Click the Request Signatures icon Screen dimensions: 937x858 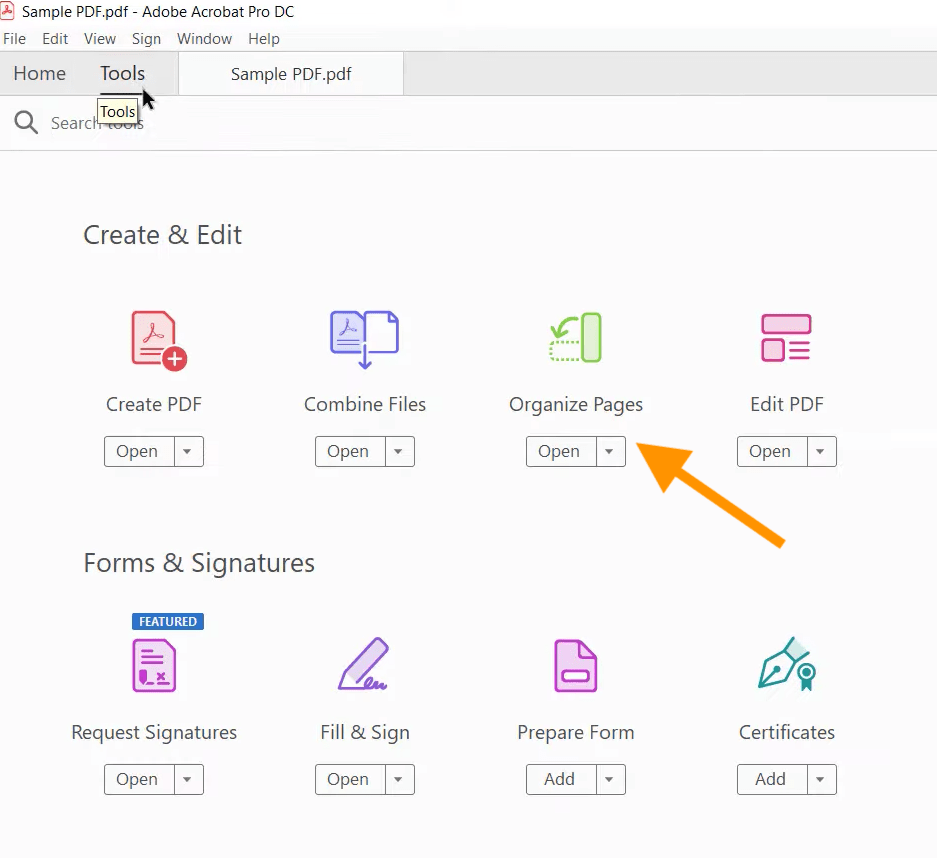click(x=154, y=666)
